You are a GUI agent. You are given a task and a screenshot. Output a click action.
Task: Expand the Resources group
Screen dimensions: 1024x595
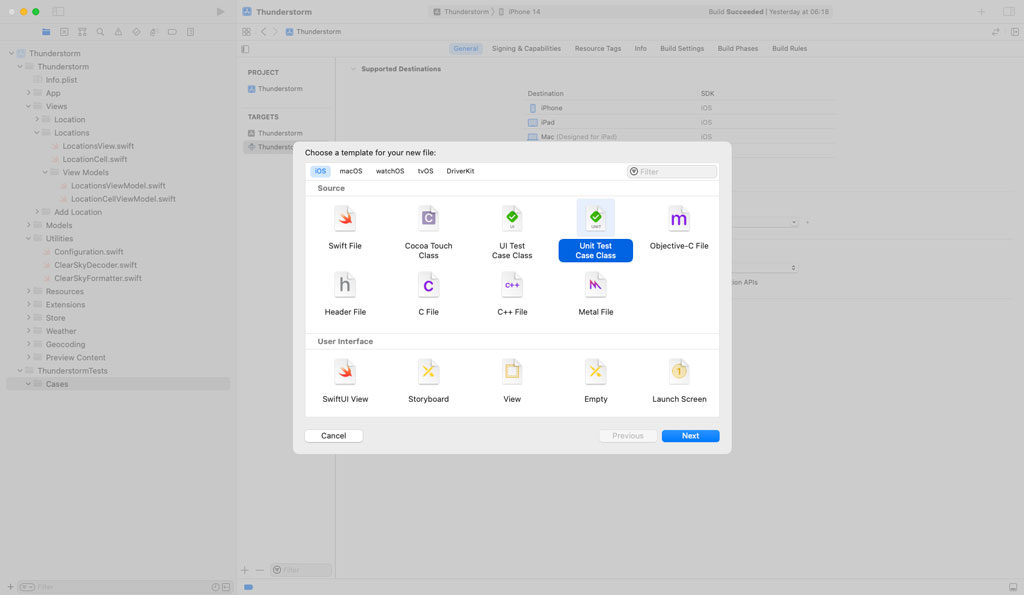(x=29, y=291)
